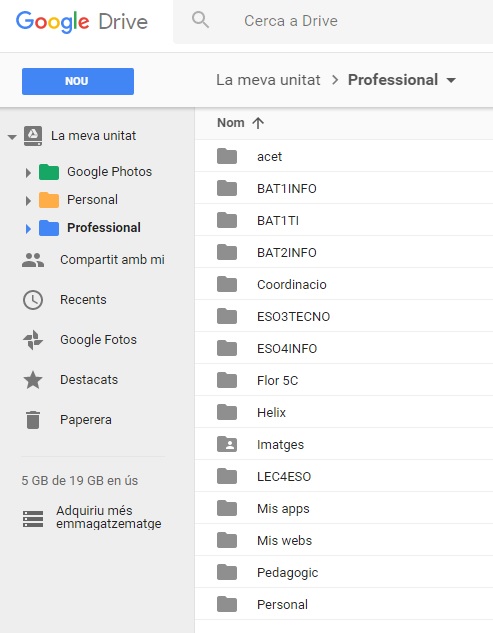
Task: Select the Coordinacio folder name
Action: pyautogui.click(x=292, y=285)
